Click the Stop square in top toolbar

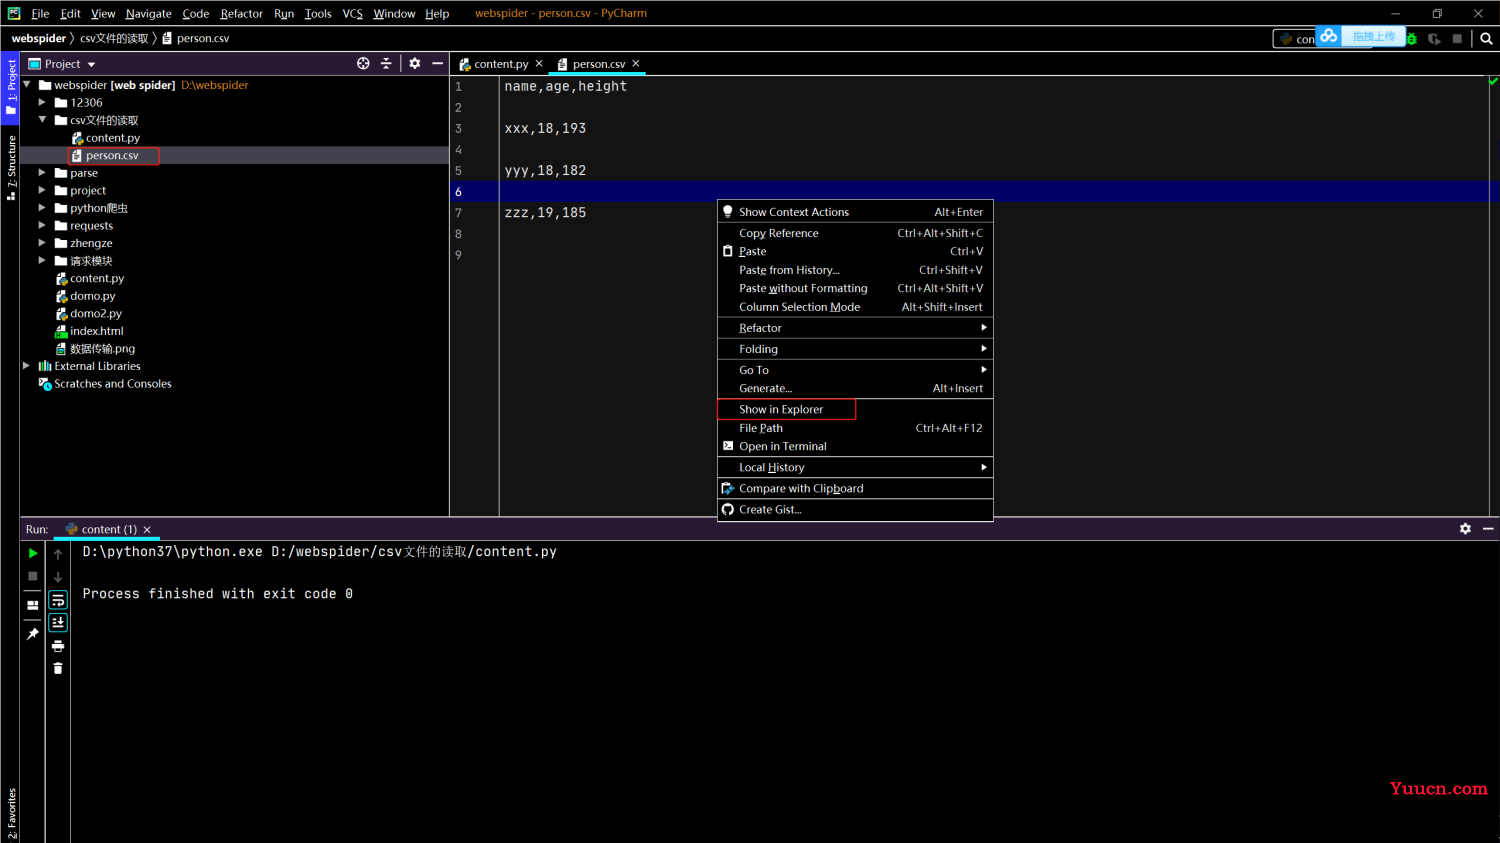click(1457, 39)
